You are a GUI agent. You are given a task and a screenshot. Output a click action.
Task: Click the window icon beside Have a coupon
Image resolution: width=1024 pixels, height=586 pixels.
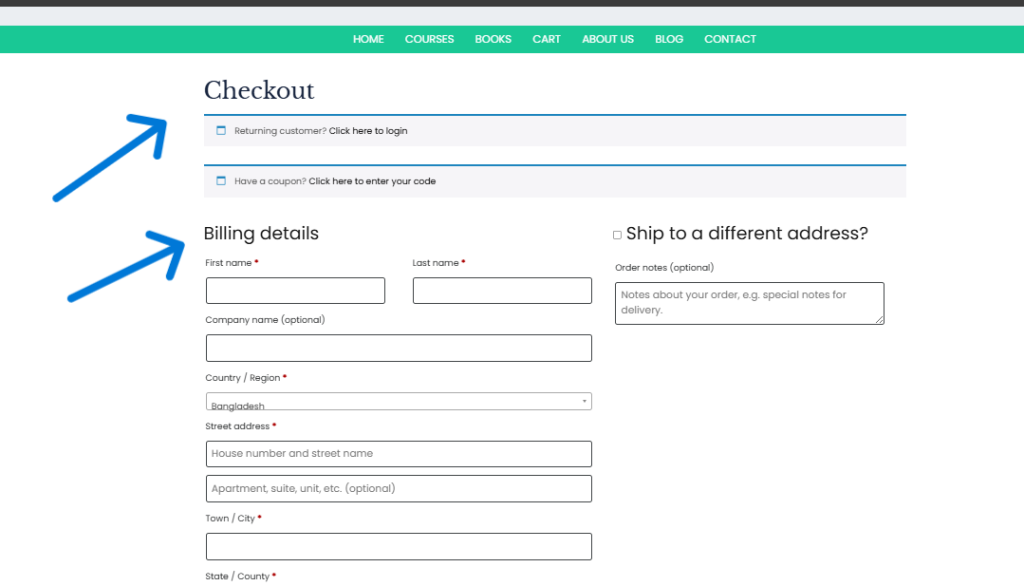coord(221,181)
